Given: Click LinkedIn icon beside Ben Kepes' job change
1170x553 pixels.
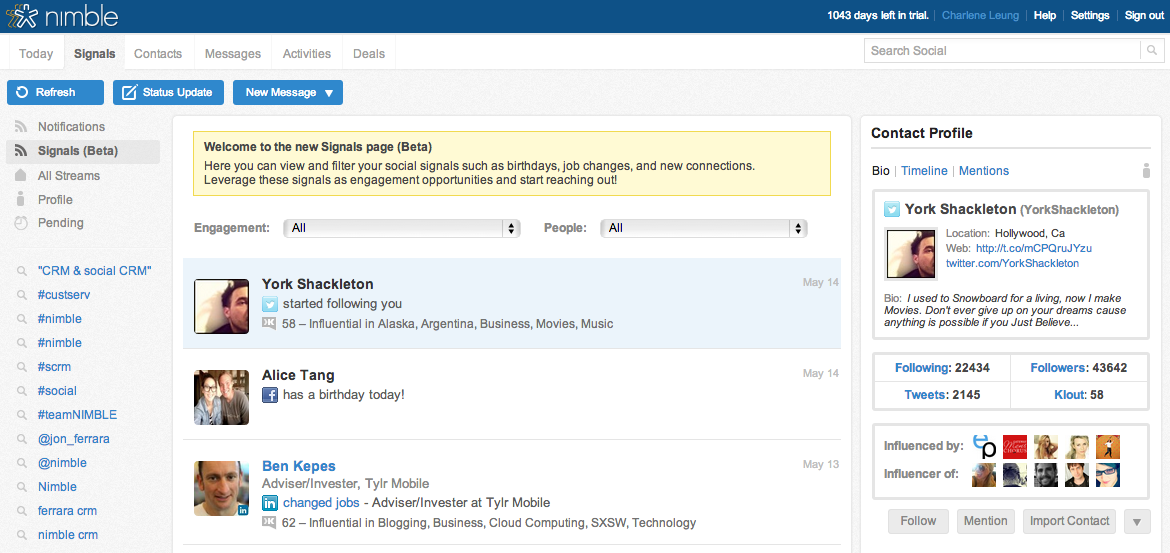Looking at the screenshot, I should (269, 503).
